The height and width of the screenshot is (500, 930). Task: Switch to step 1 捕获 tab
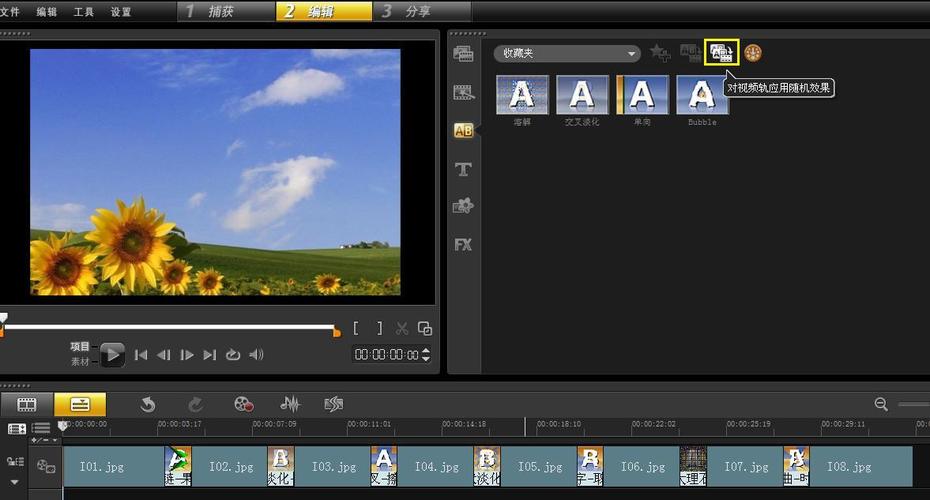pos(227,11)
